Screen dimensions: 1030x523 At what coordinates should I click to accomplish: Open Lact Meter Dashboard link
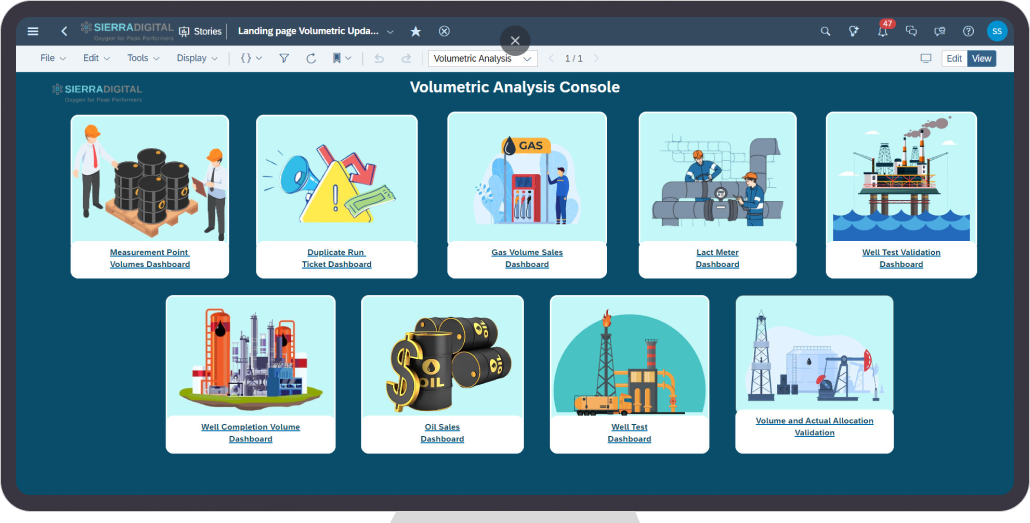pos(717,258)
